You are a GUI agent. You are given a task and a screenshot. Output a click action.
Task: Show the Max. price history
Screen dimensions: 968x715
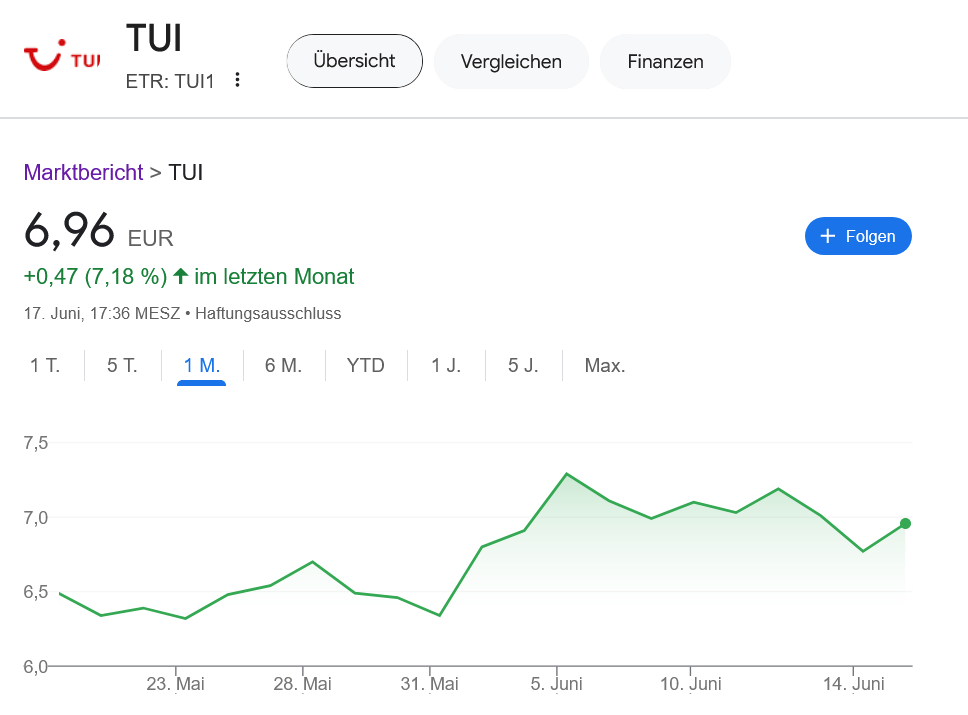tap(605, 365)
